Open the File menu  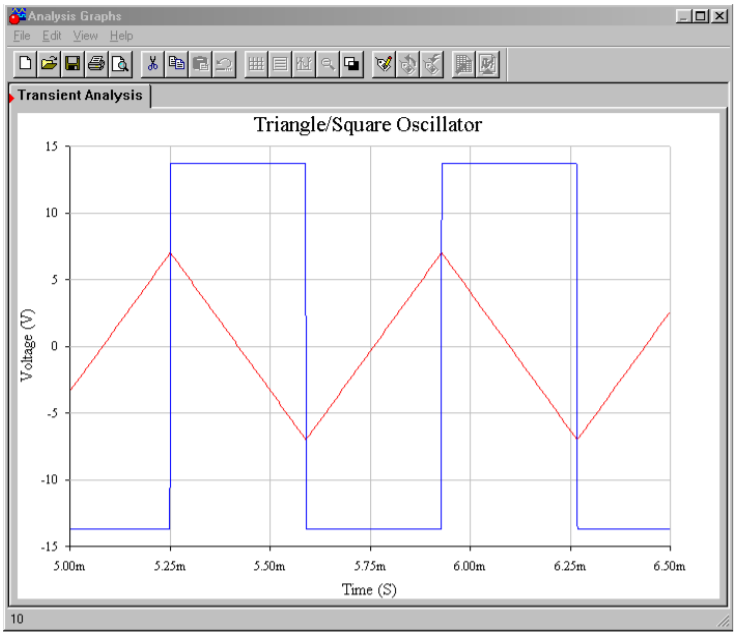[x=22, y=36]
